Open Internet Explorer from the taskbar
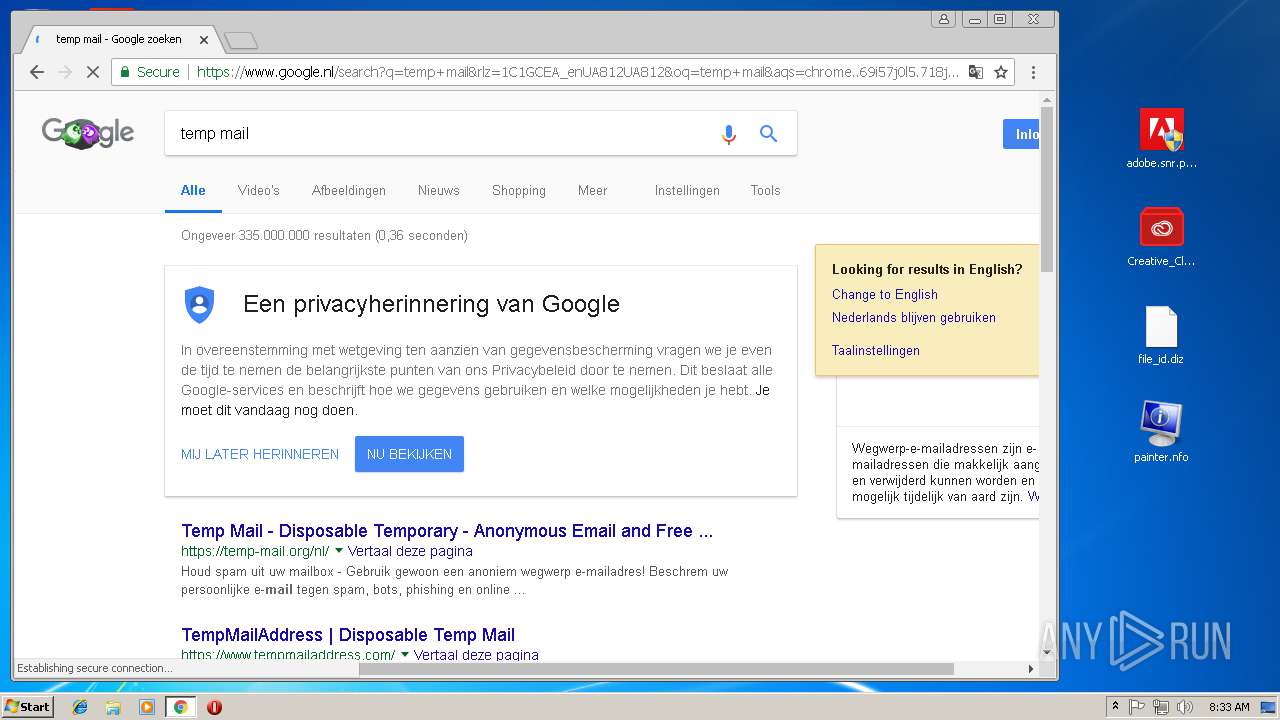Screen dimensions: 1280x720 coord(80,707)
